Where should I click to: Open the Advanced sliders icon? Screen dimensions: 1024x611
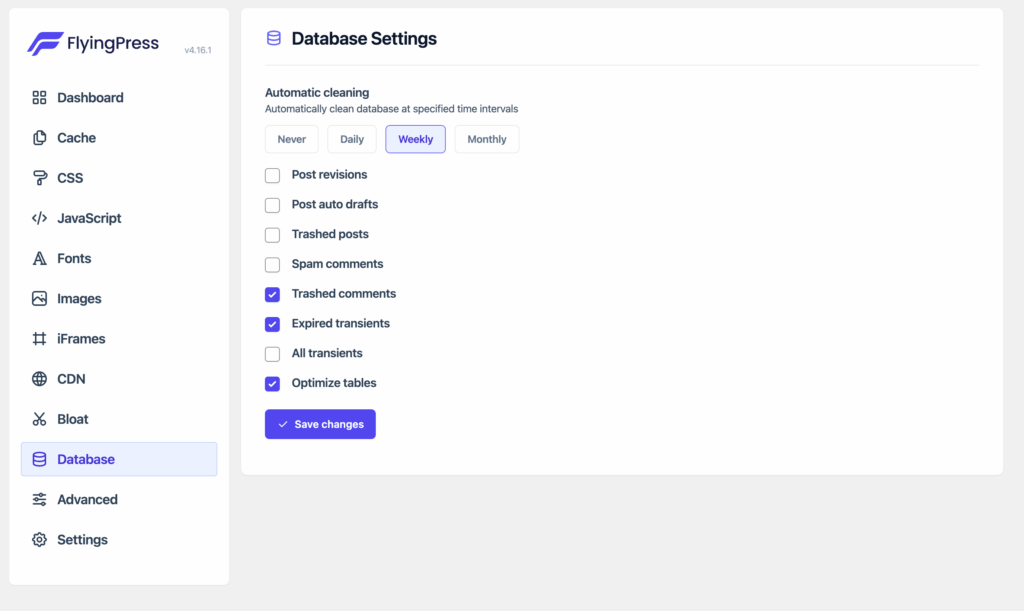point(39,499)
